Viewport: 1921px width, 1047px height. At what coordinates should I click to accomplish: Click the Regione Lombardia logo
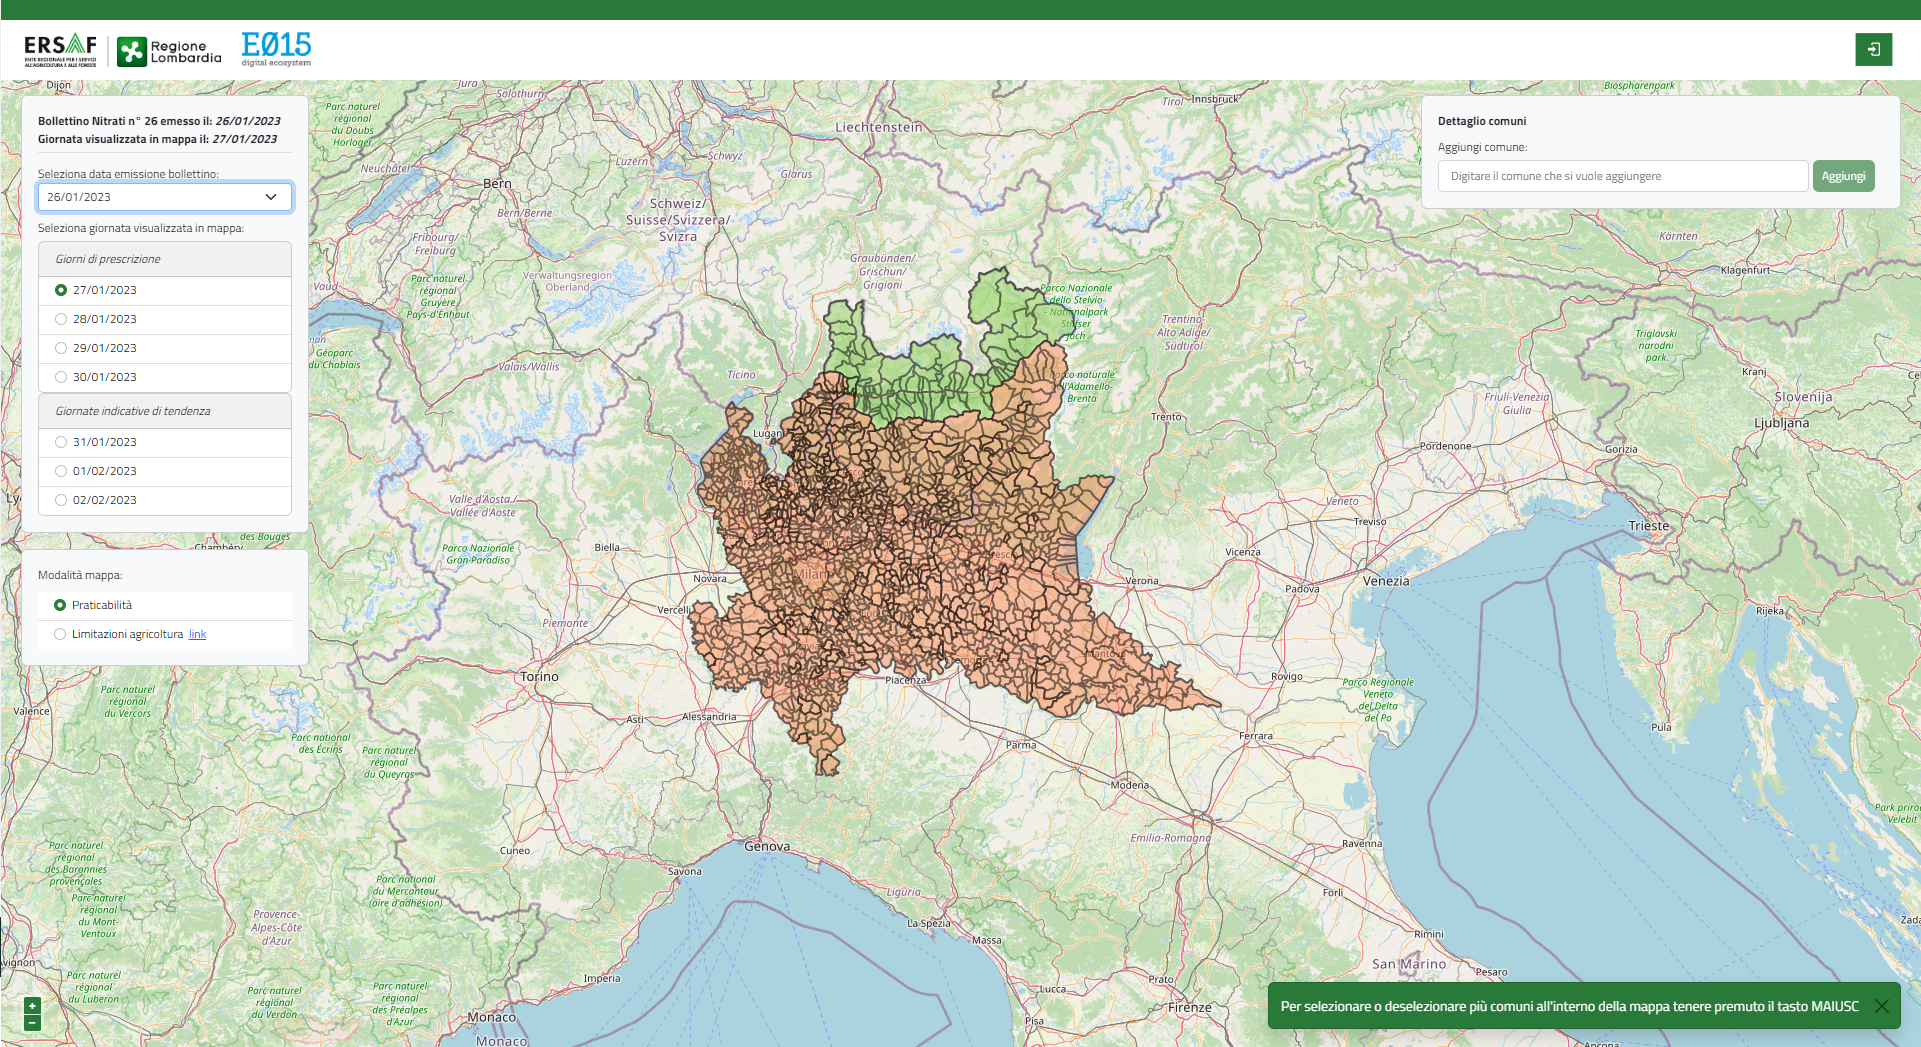pos(169,51)
